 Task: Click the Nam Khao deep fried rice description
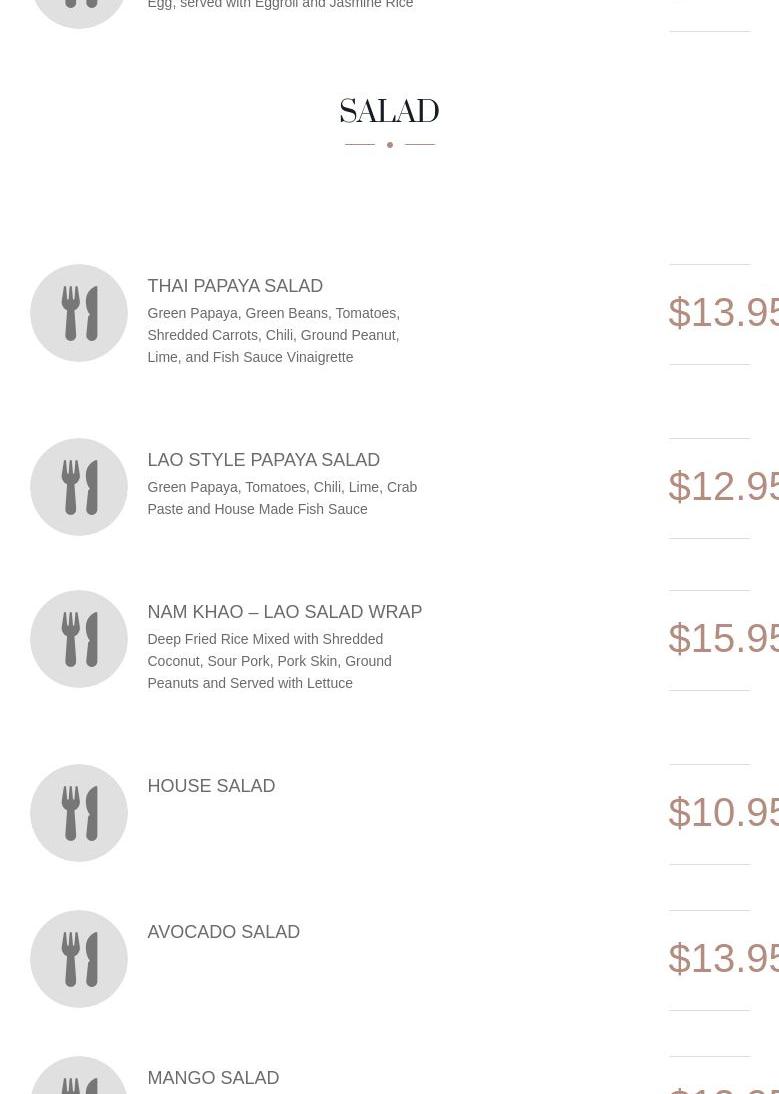tap(269, 661)
